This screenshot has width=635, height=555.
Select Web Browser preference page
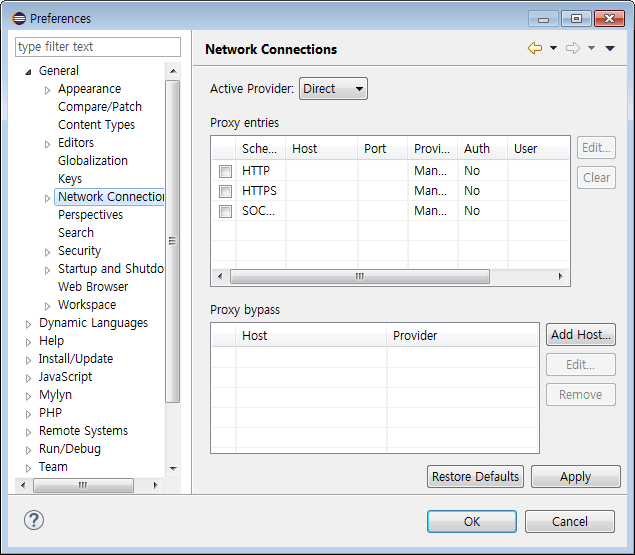coord(93,286)
